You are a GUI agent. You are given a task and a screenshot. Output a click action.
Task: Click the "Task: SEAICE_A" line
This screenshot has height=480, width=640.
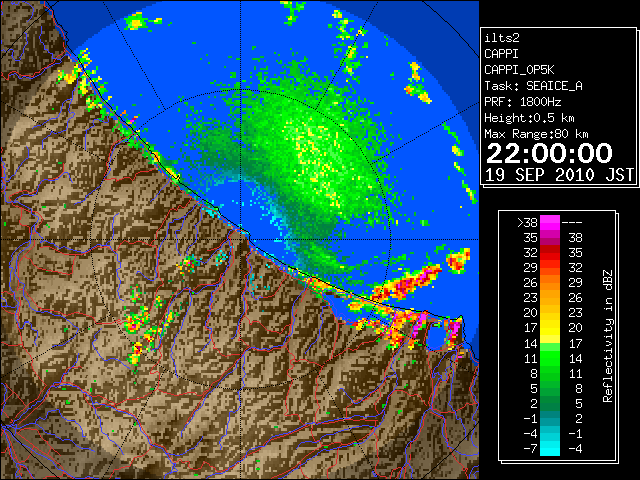[533, 86]
